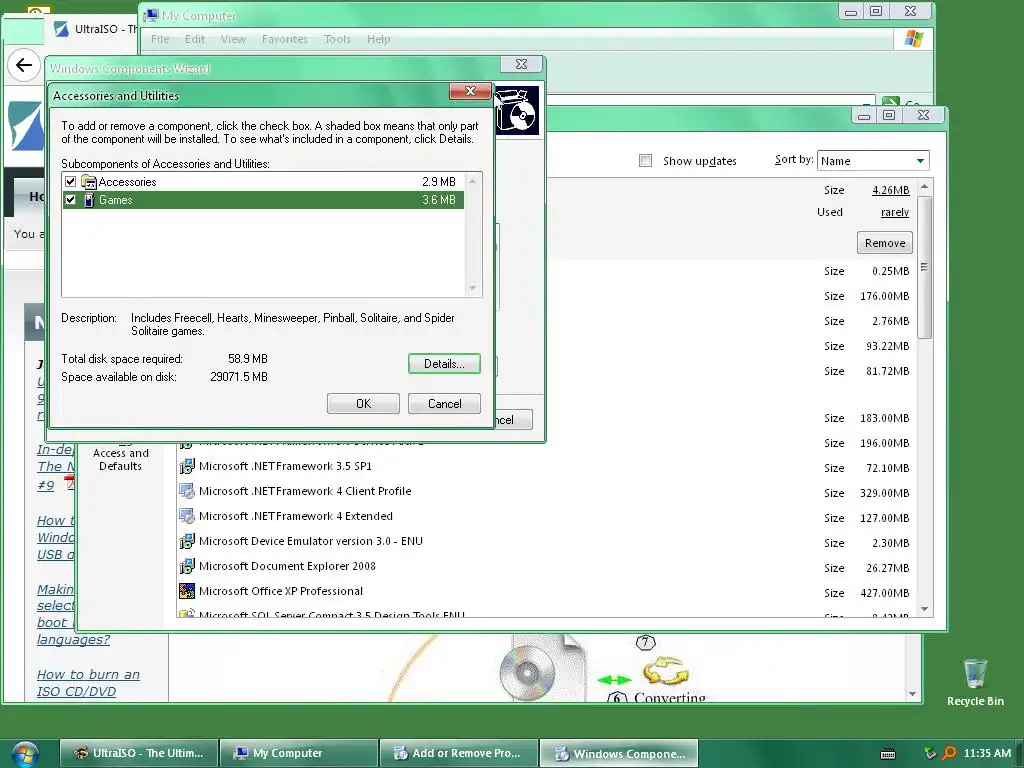Click the CD box wizard graphic
The width and height of the screenshot is (1024, 768).
click(x=517, y=111)
